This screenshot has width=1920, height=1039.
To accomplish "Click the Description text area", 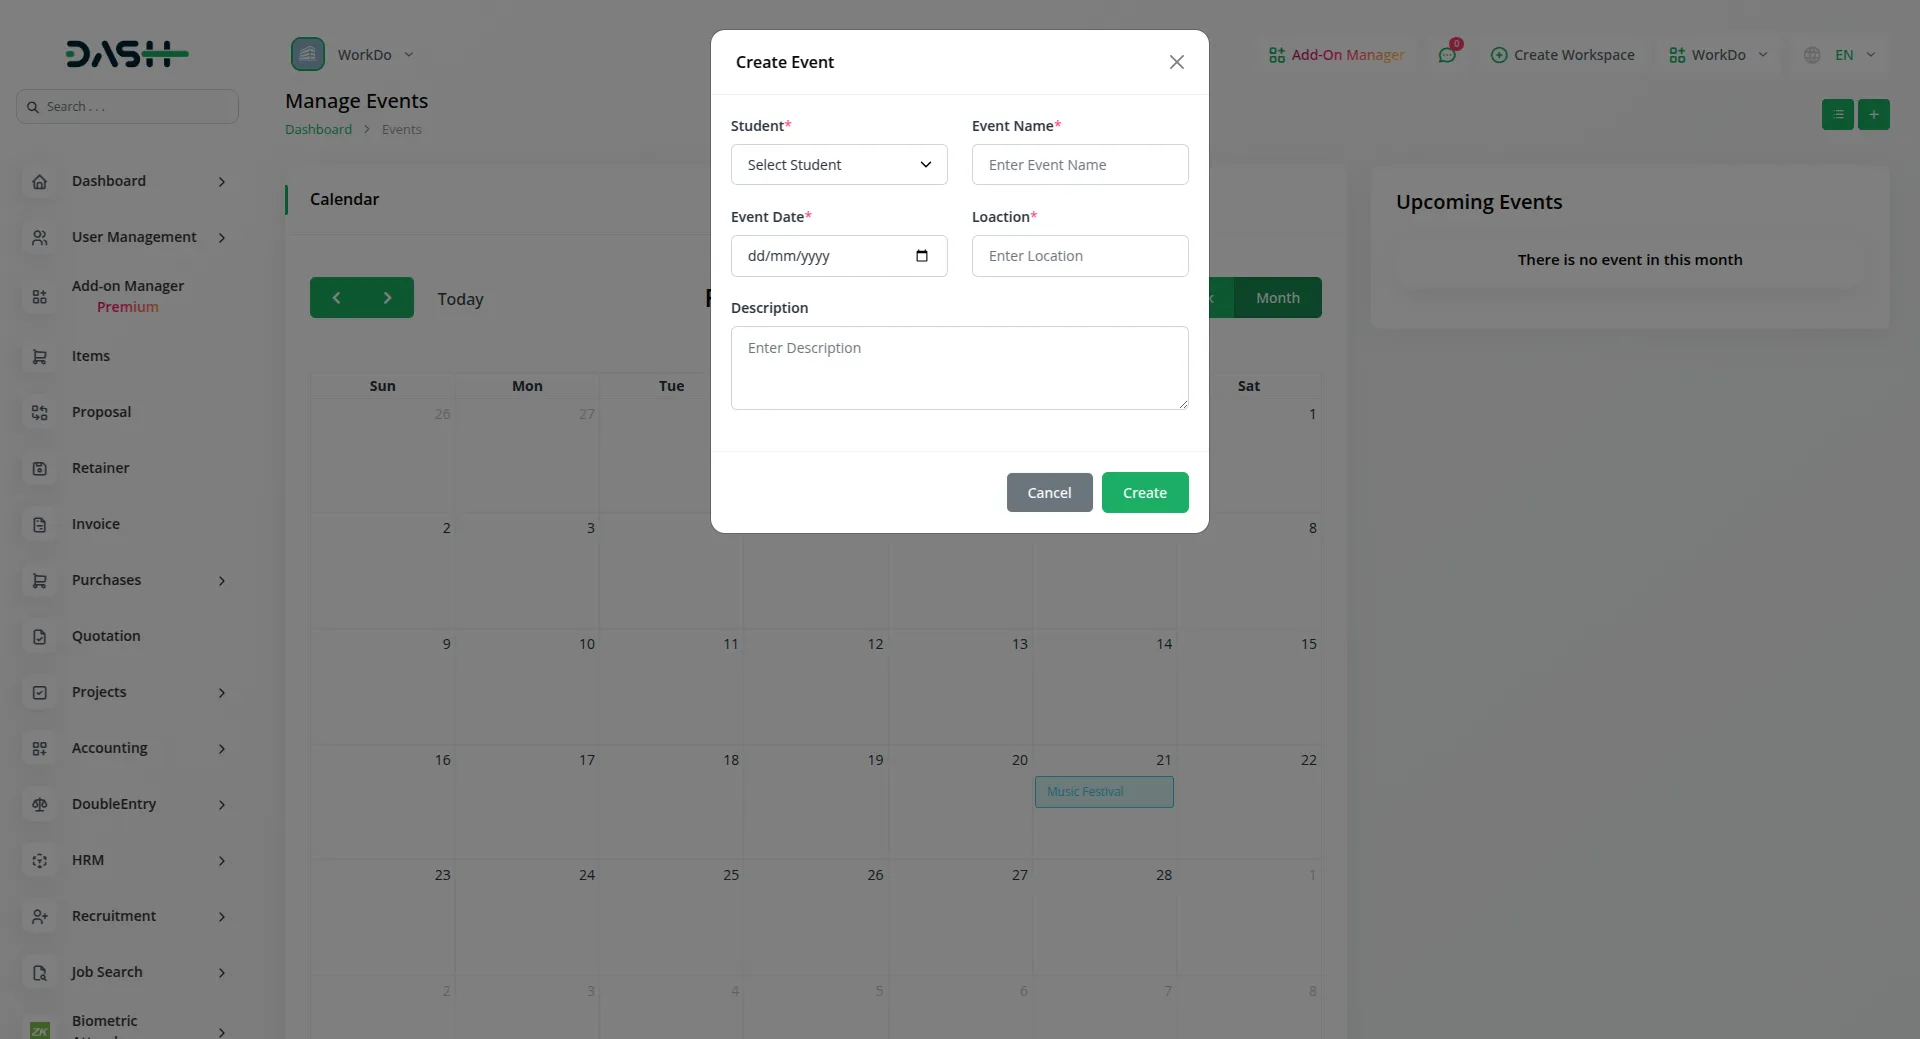I will click(x=959, y=368).
